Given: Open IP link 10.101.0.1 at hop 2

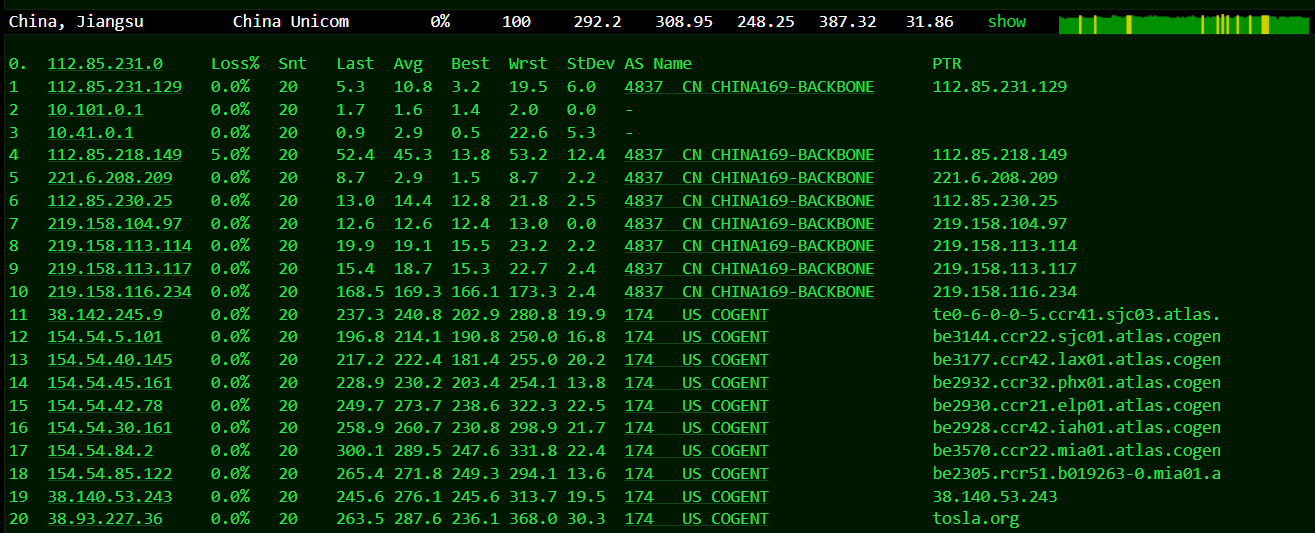Looking at the screenshot, I should click(95, 110).
